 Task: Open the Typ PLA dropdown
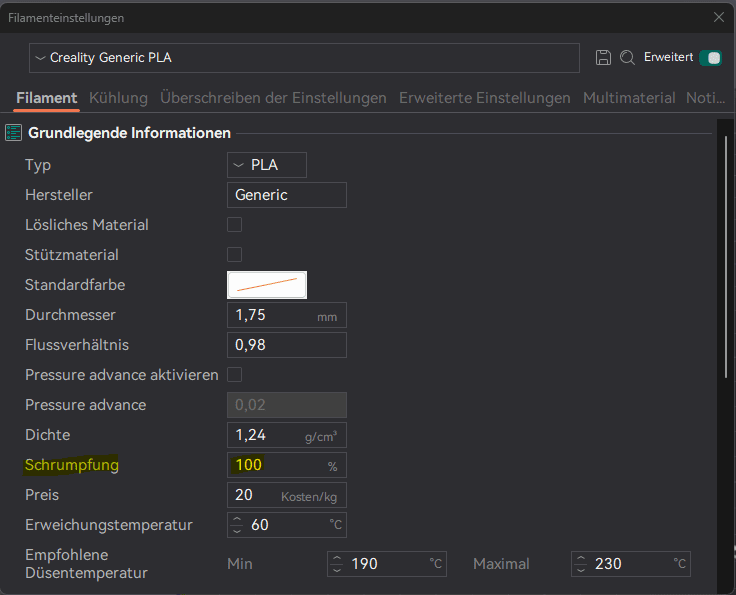click(267, 165)
